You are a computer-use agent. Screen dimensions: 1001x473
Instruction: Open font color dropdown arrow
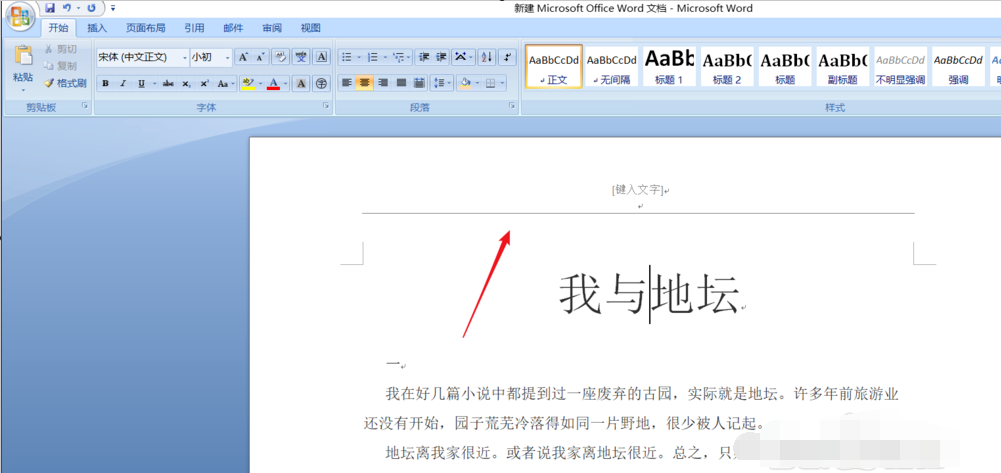pos(286,83)
